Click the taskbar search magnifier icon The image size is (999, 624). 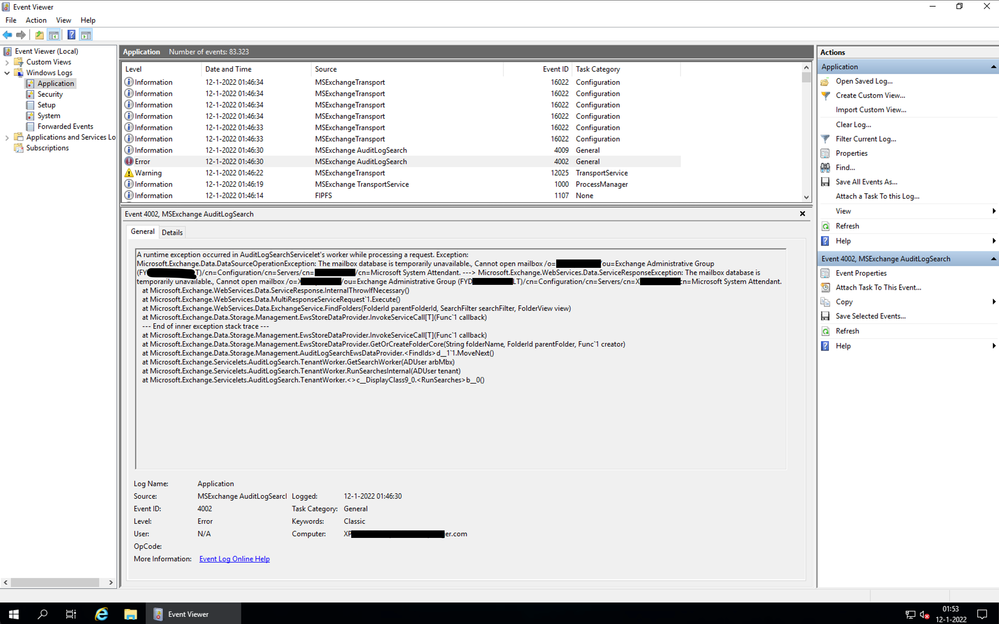tap(43, 614)
